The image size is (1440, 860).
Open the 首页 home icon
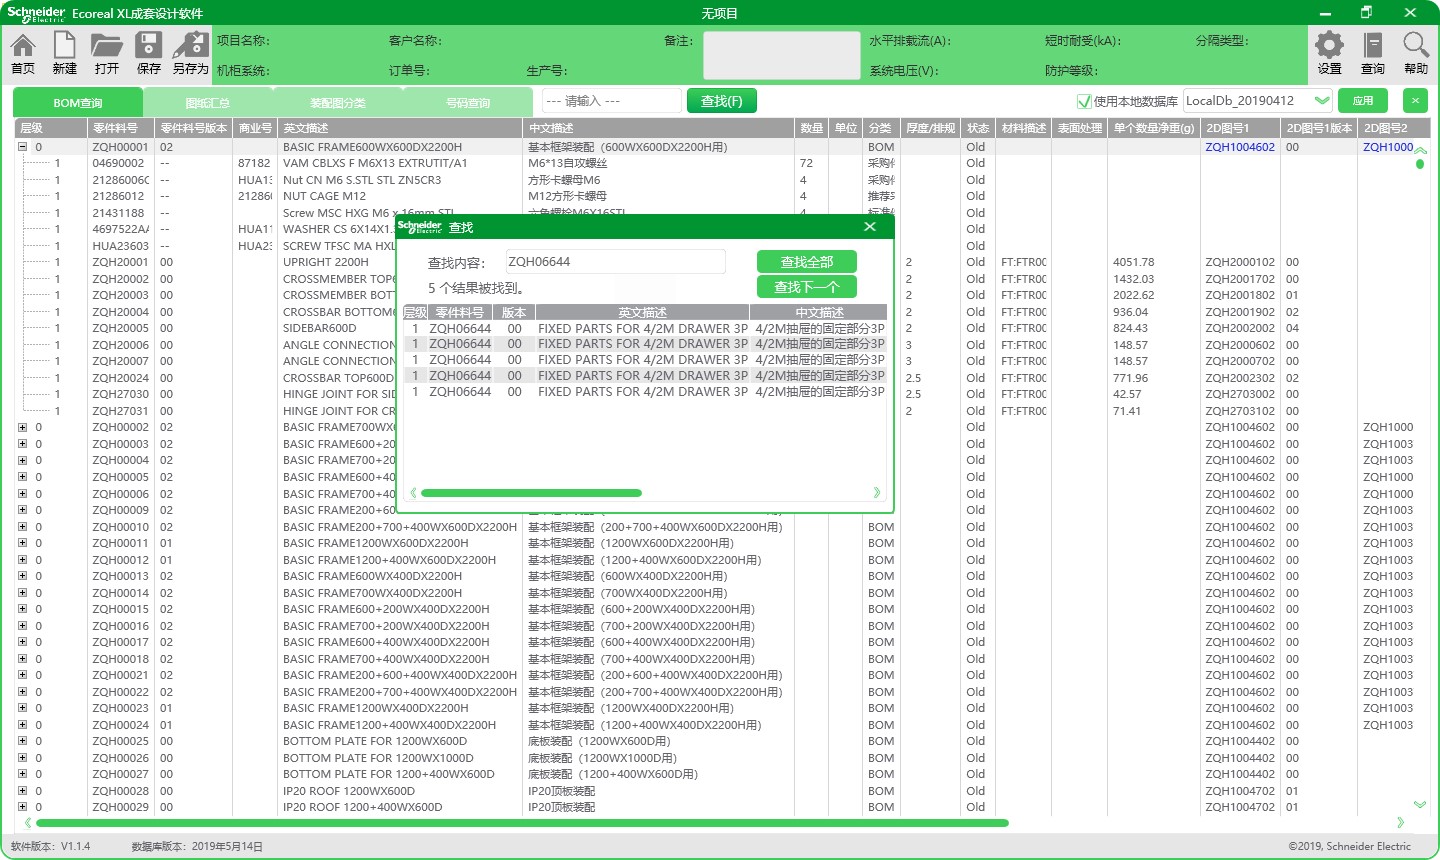(x=23, y=53)
